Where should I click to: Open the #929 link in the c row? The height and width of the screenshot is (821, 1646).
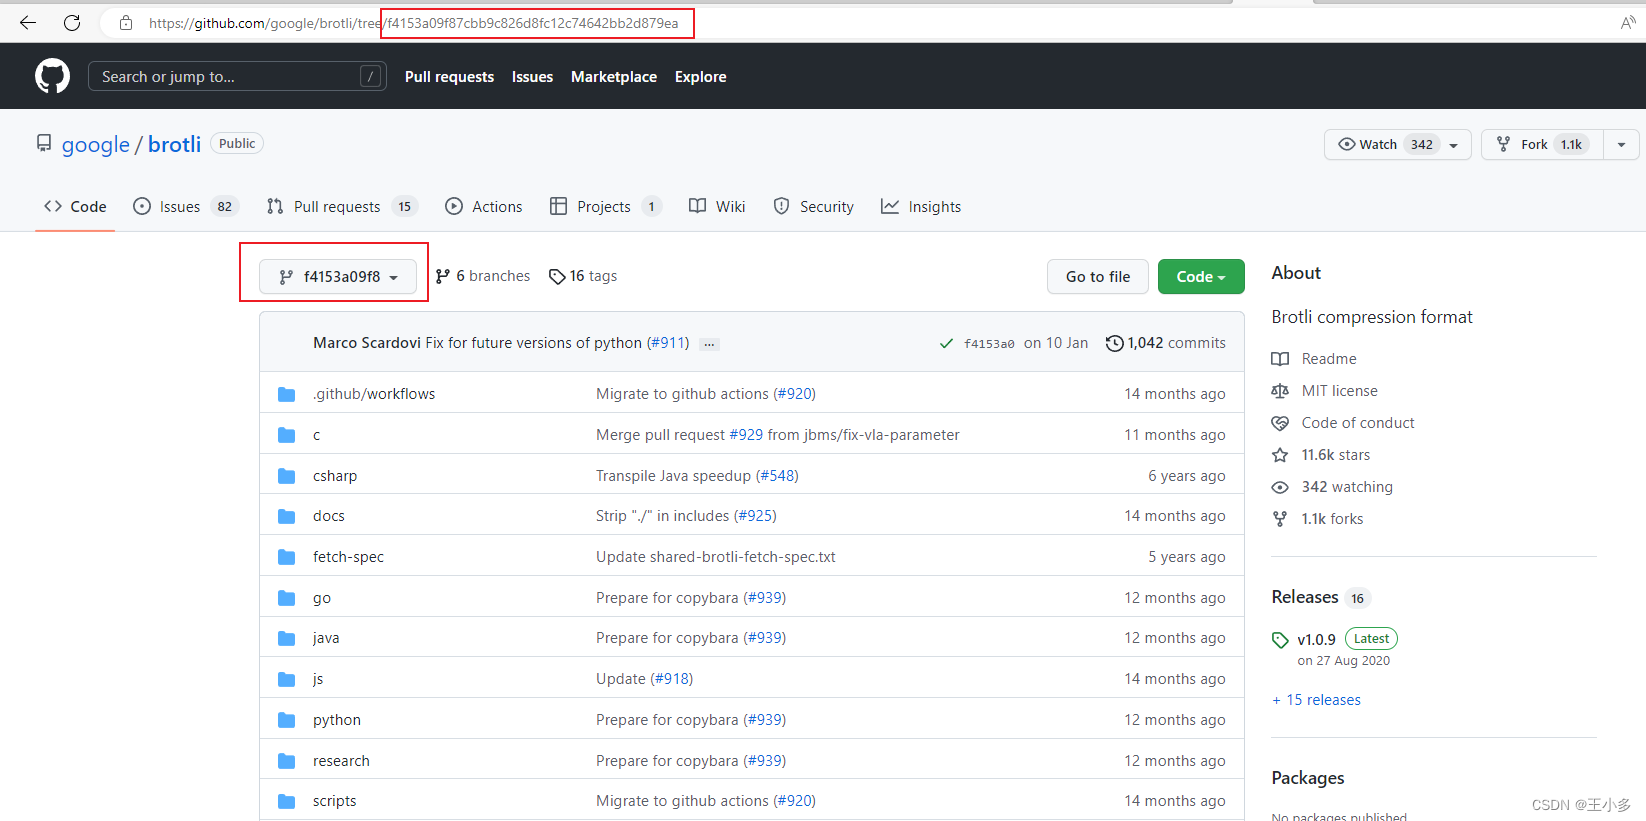coord(746,435)
